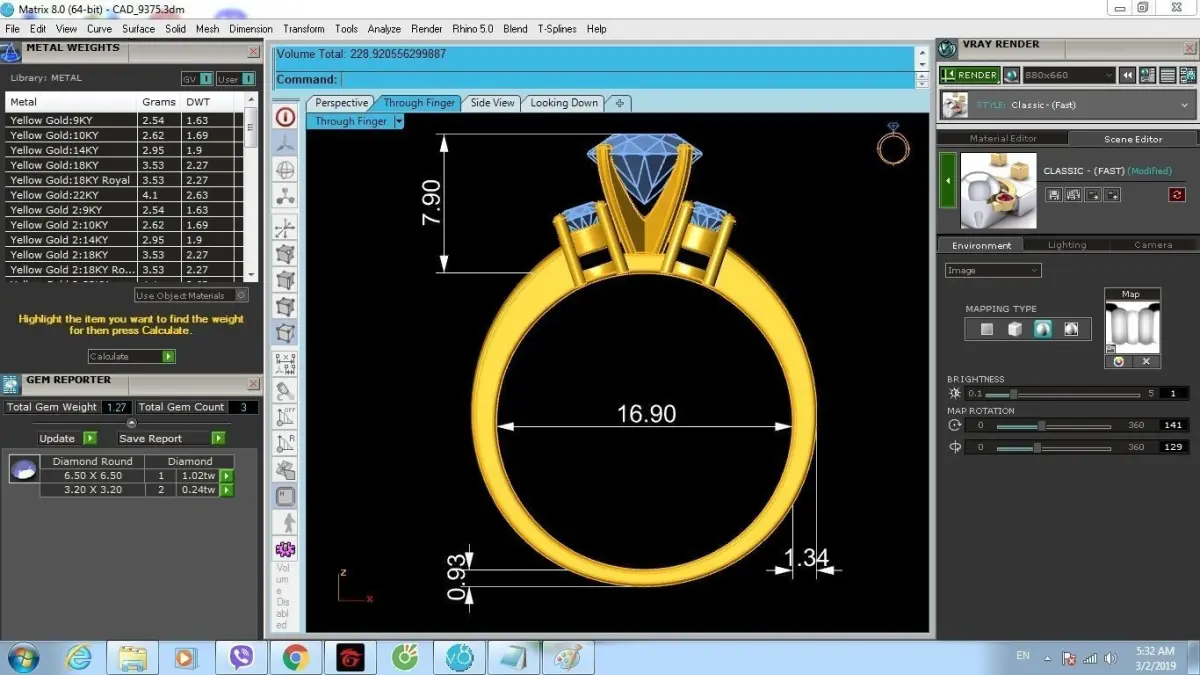Click the rewind double-arrow icon in VRay panel
The width and height of the screenshot is (1200, 675).
coord(1127,75)
